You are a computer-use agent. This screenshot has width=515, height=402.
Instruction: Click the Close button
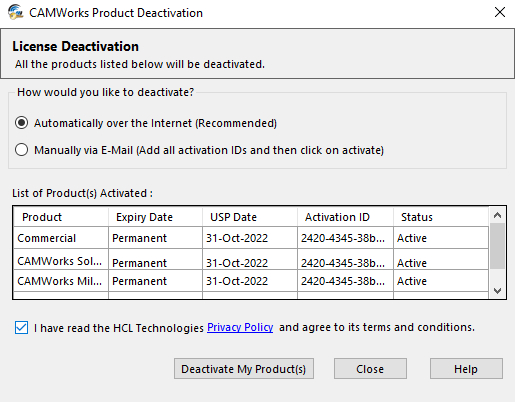(x=370, y=369)
